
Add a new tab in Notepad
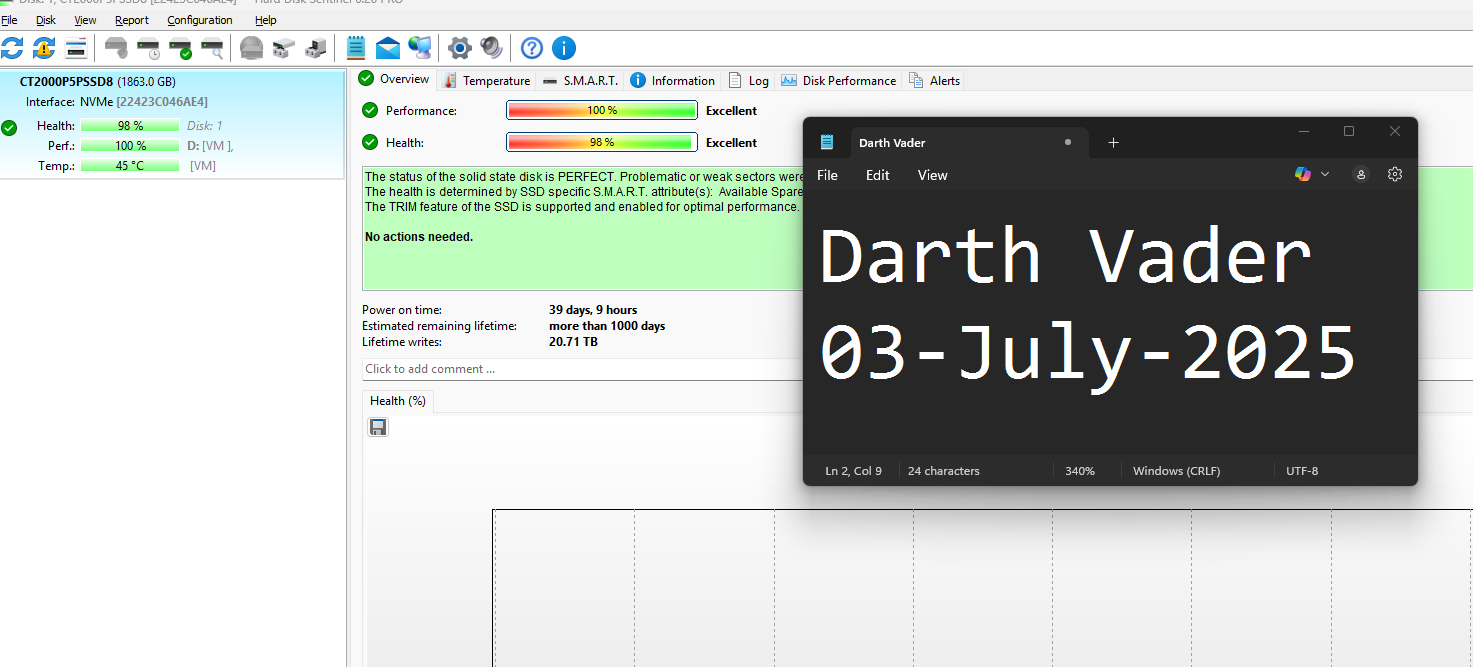(1113, 143)
